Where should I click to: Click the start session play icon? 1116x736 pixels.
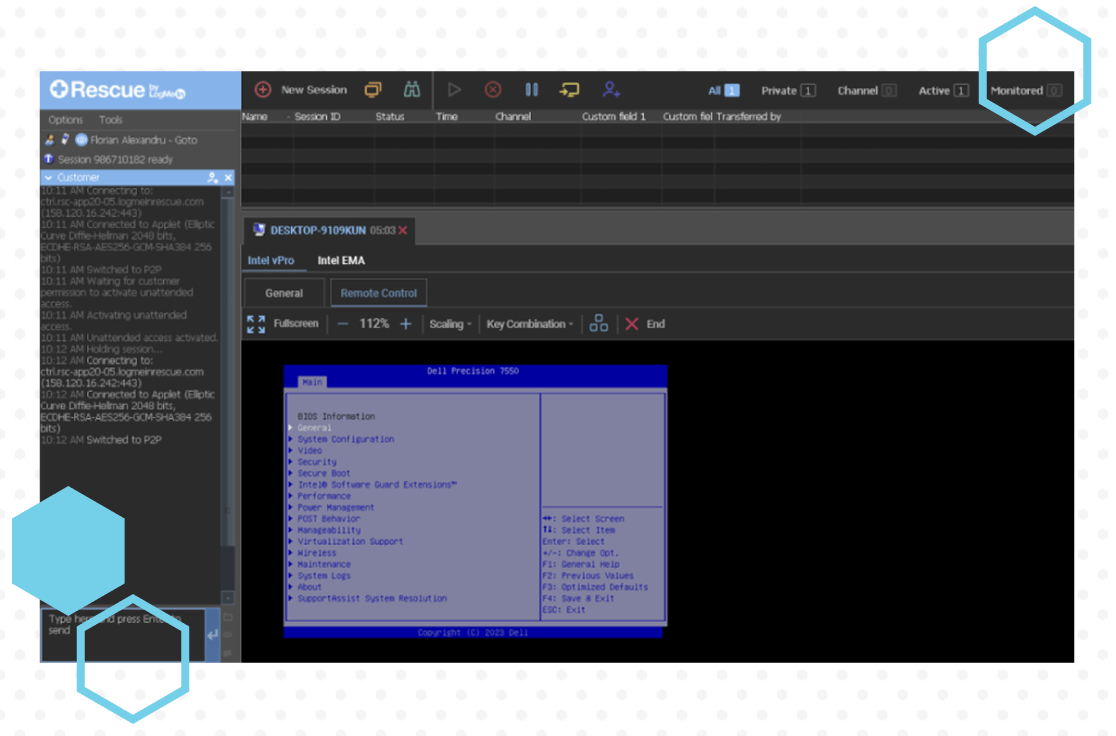454,90
